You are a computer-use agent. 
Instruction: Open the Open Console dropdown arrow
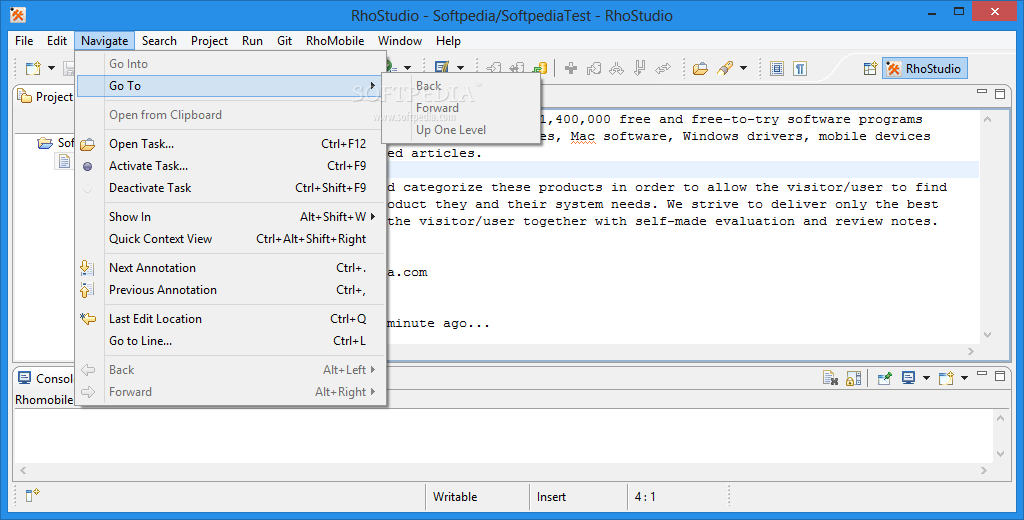coord(964,378)
